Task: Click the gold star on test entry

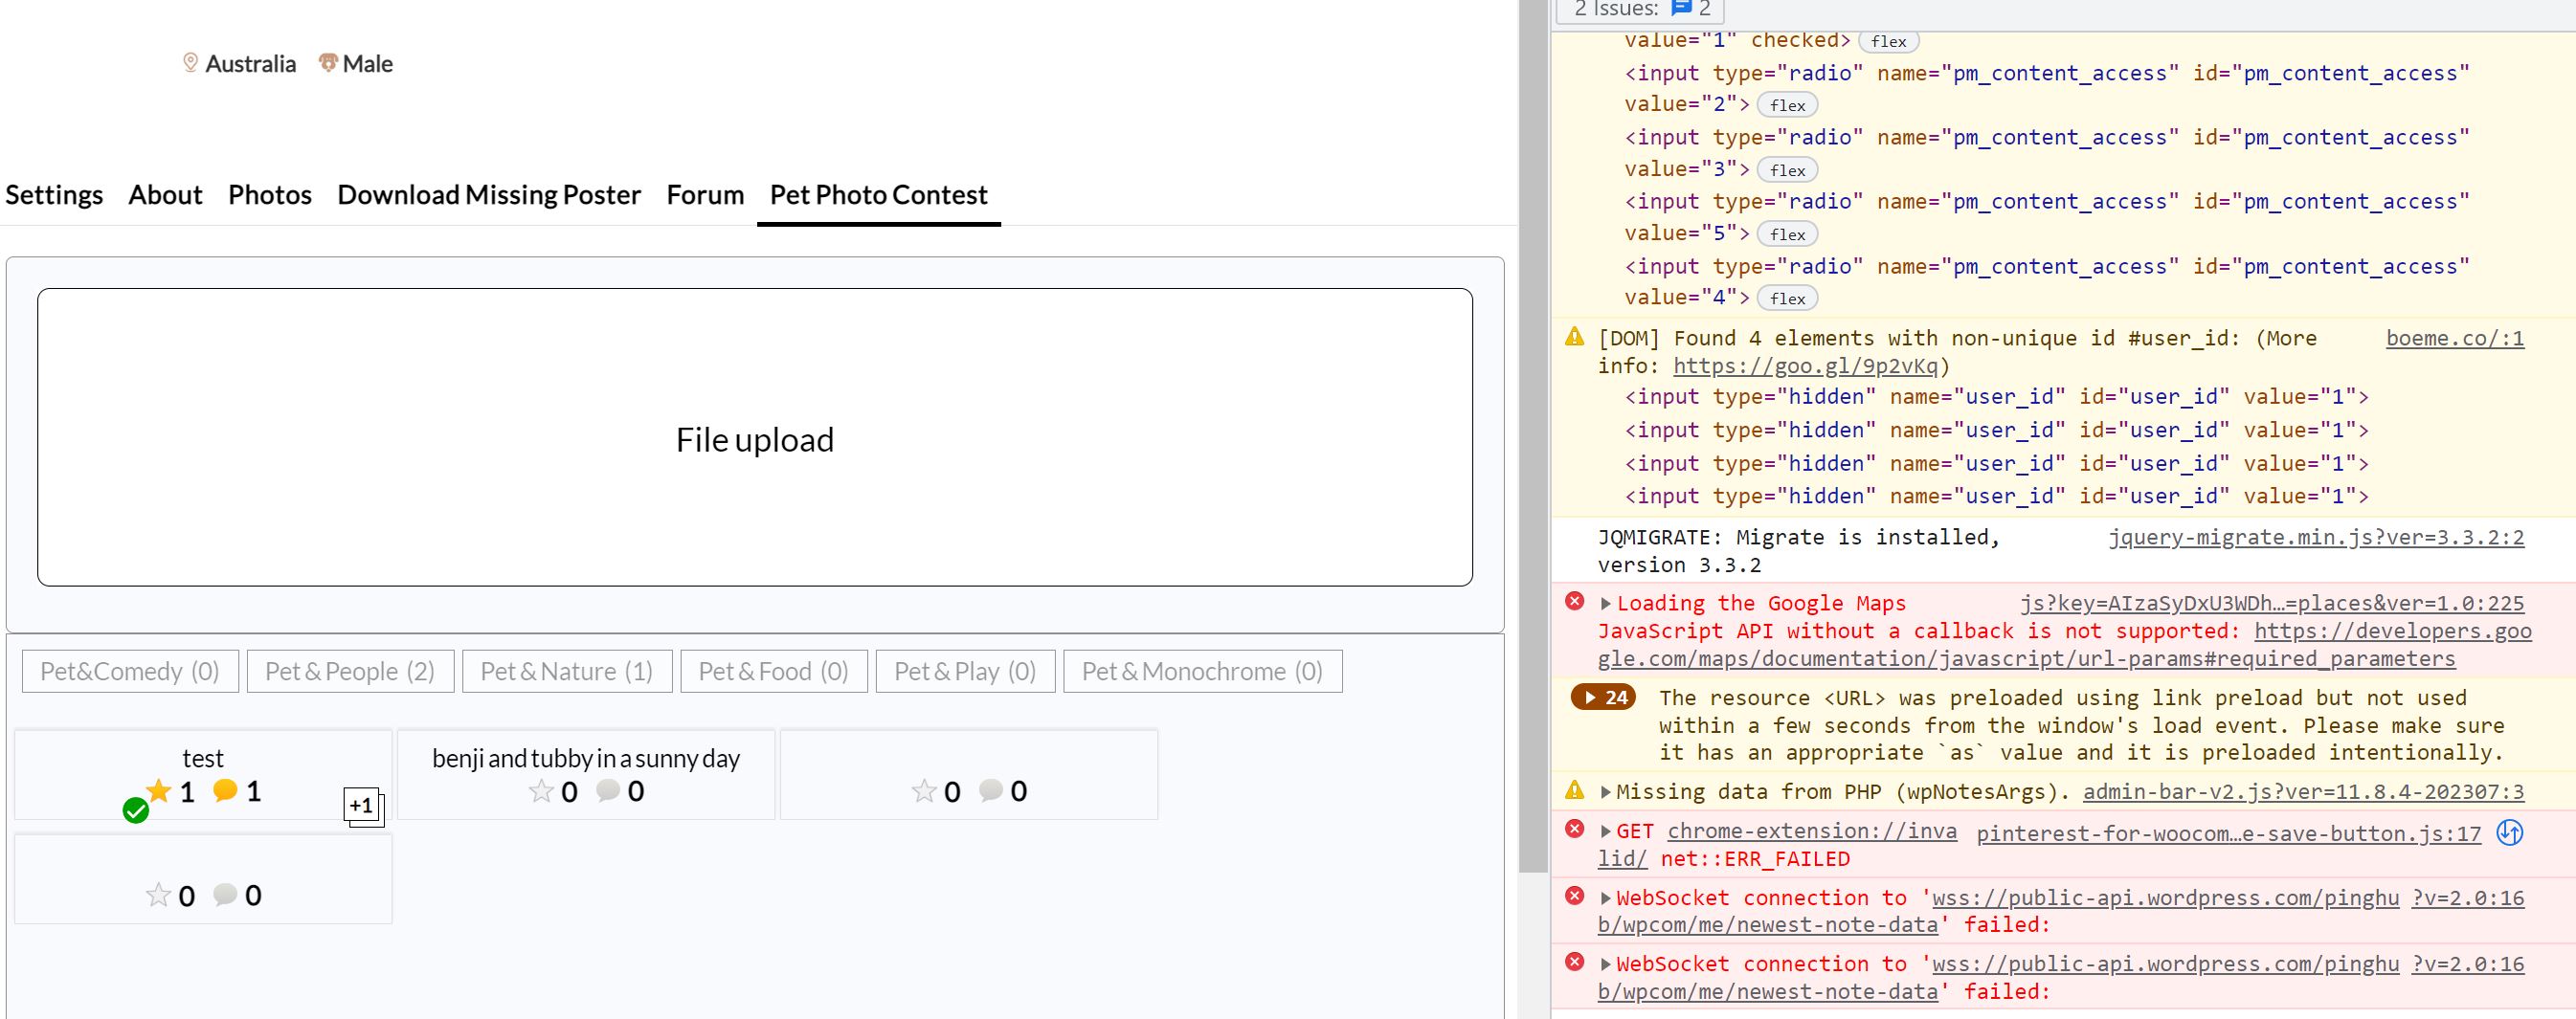Action: pyautogui.click(x=159, y=791)
